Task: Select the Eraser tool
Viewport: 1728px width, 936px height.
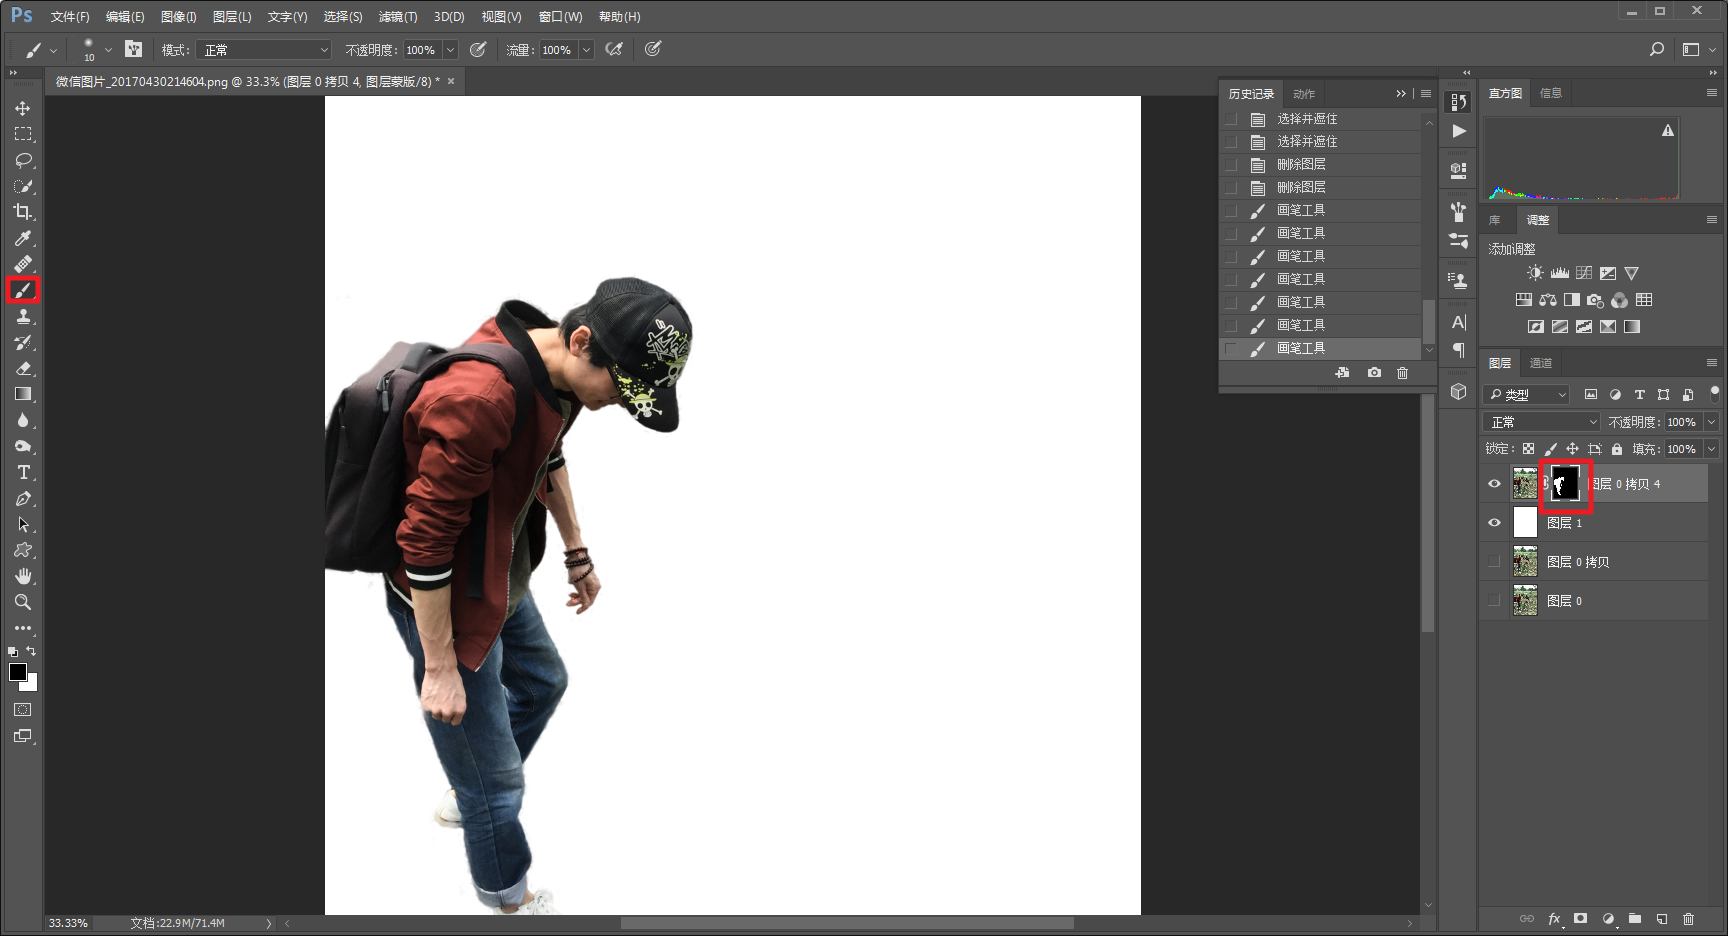Action: [23, 368]
